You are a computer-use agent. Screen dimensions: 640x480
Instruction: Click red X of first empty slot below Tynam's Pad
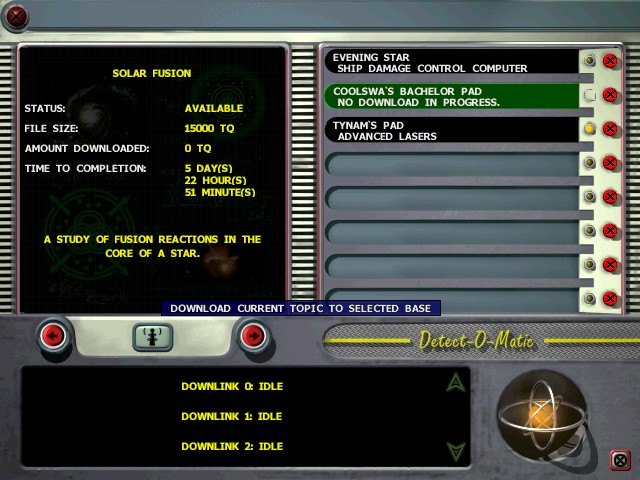[x=610, y=163]
